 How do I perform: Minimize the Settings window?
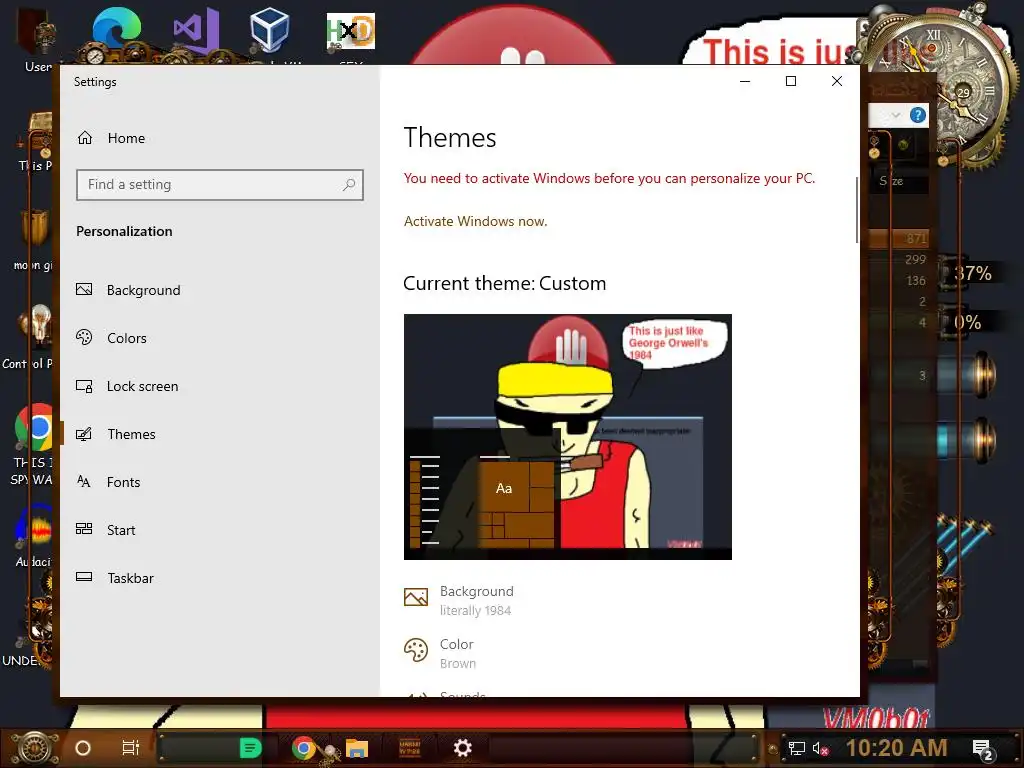[744, 81]
